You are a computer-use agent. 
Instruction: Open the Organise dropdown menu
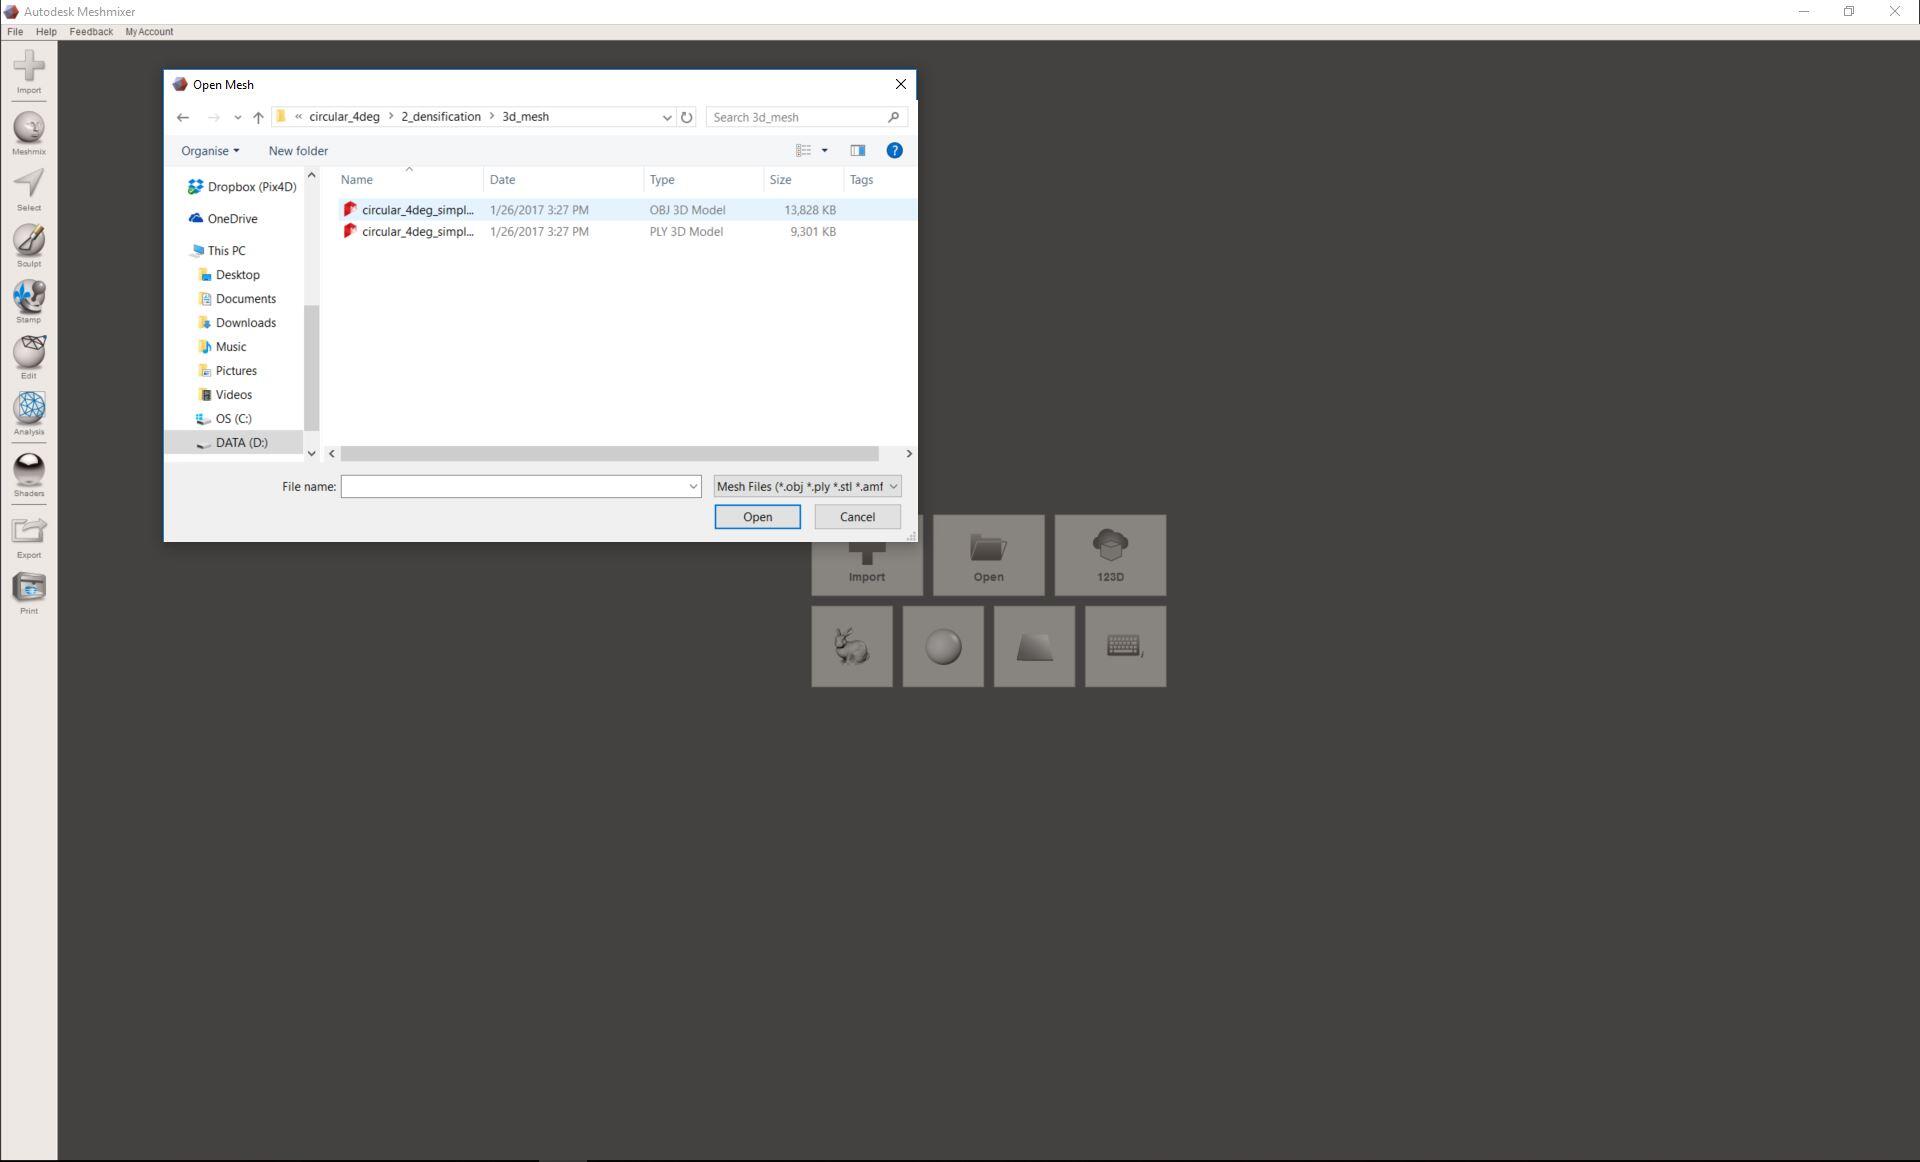coord(210,151)
